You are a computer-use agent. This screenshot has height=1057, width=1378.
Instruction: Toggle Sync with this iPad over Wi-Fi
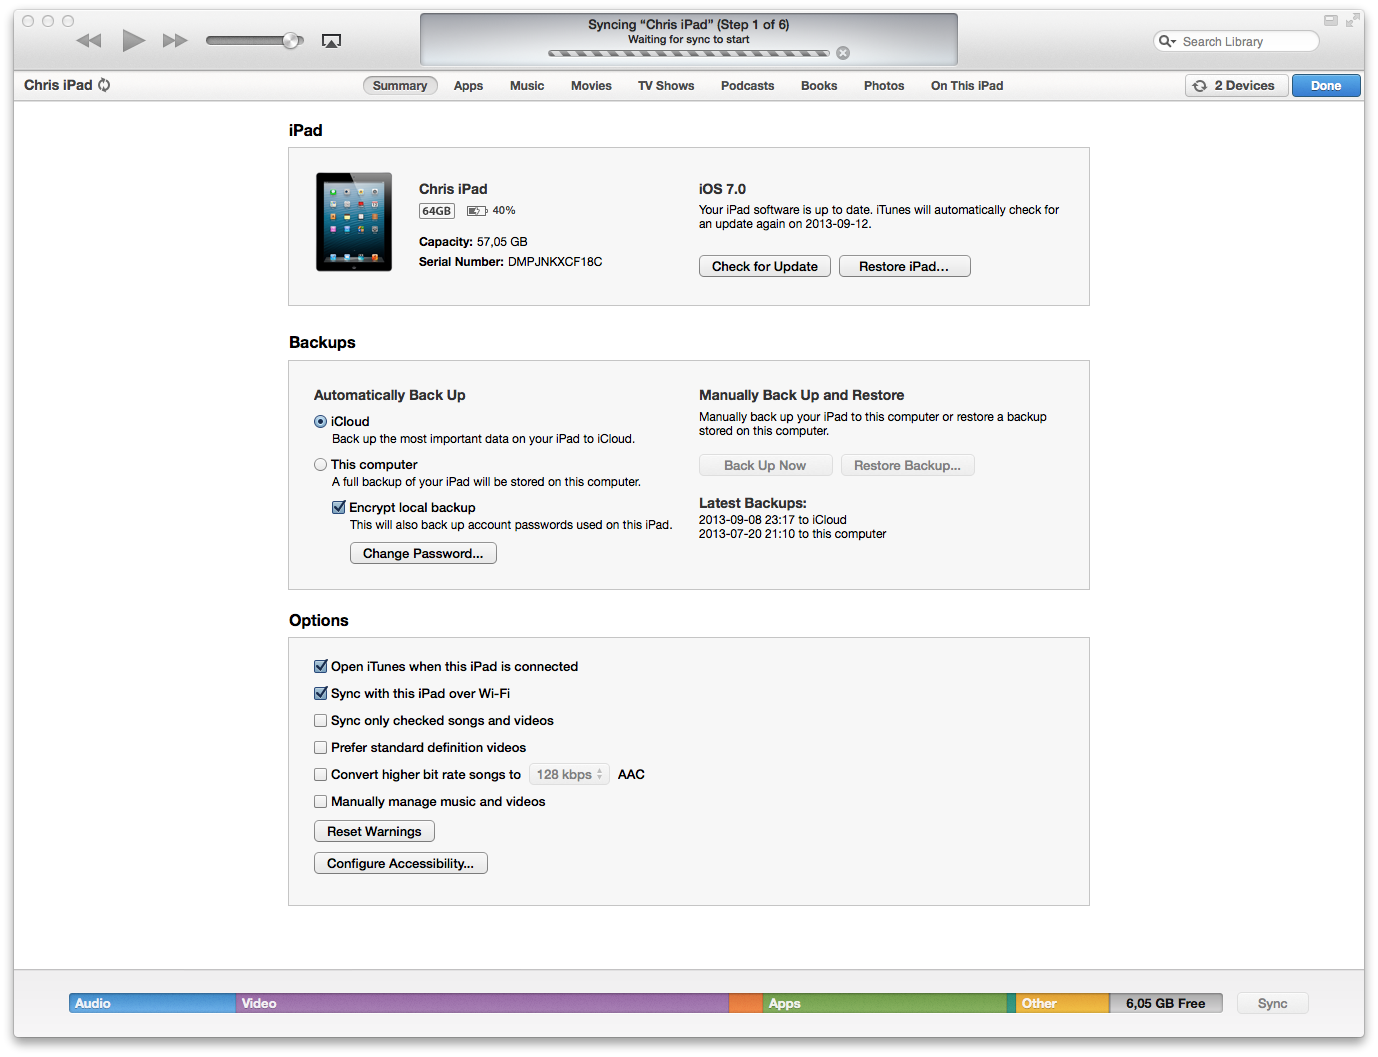[x=321, y=693]
